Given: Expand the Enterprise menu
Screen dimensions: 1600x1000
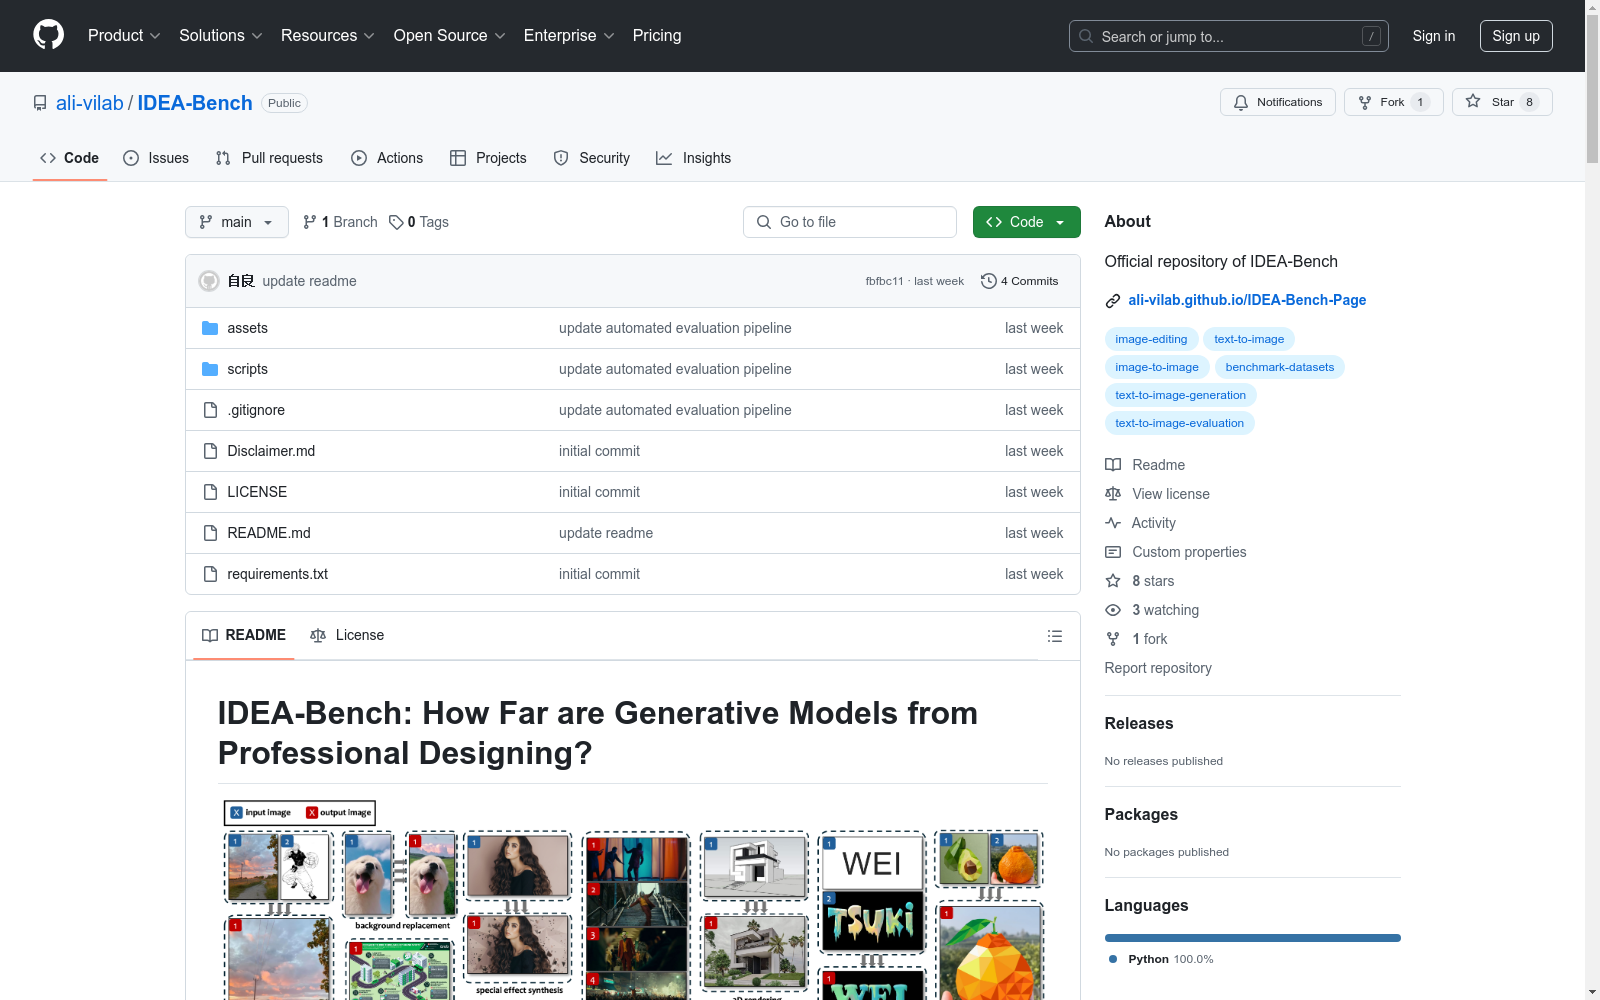Looking at the screenshot, I should click(x=569, y=35).
